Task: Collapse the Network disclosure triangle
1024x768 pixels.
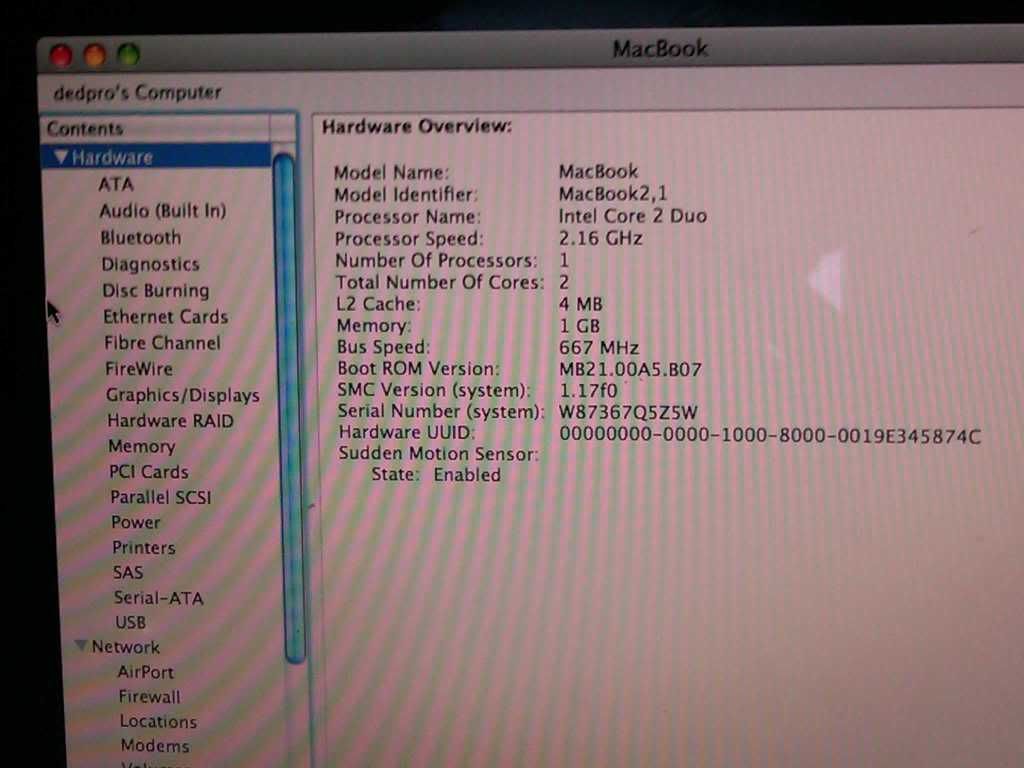Action: point(82,646)
